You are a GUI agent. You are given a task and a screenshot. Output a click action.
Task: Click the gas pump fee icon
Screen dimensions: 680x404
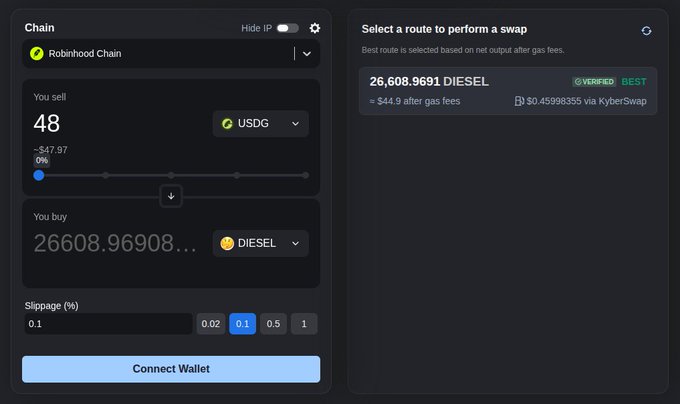[x=519, y=101]
